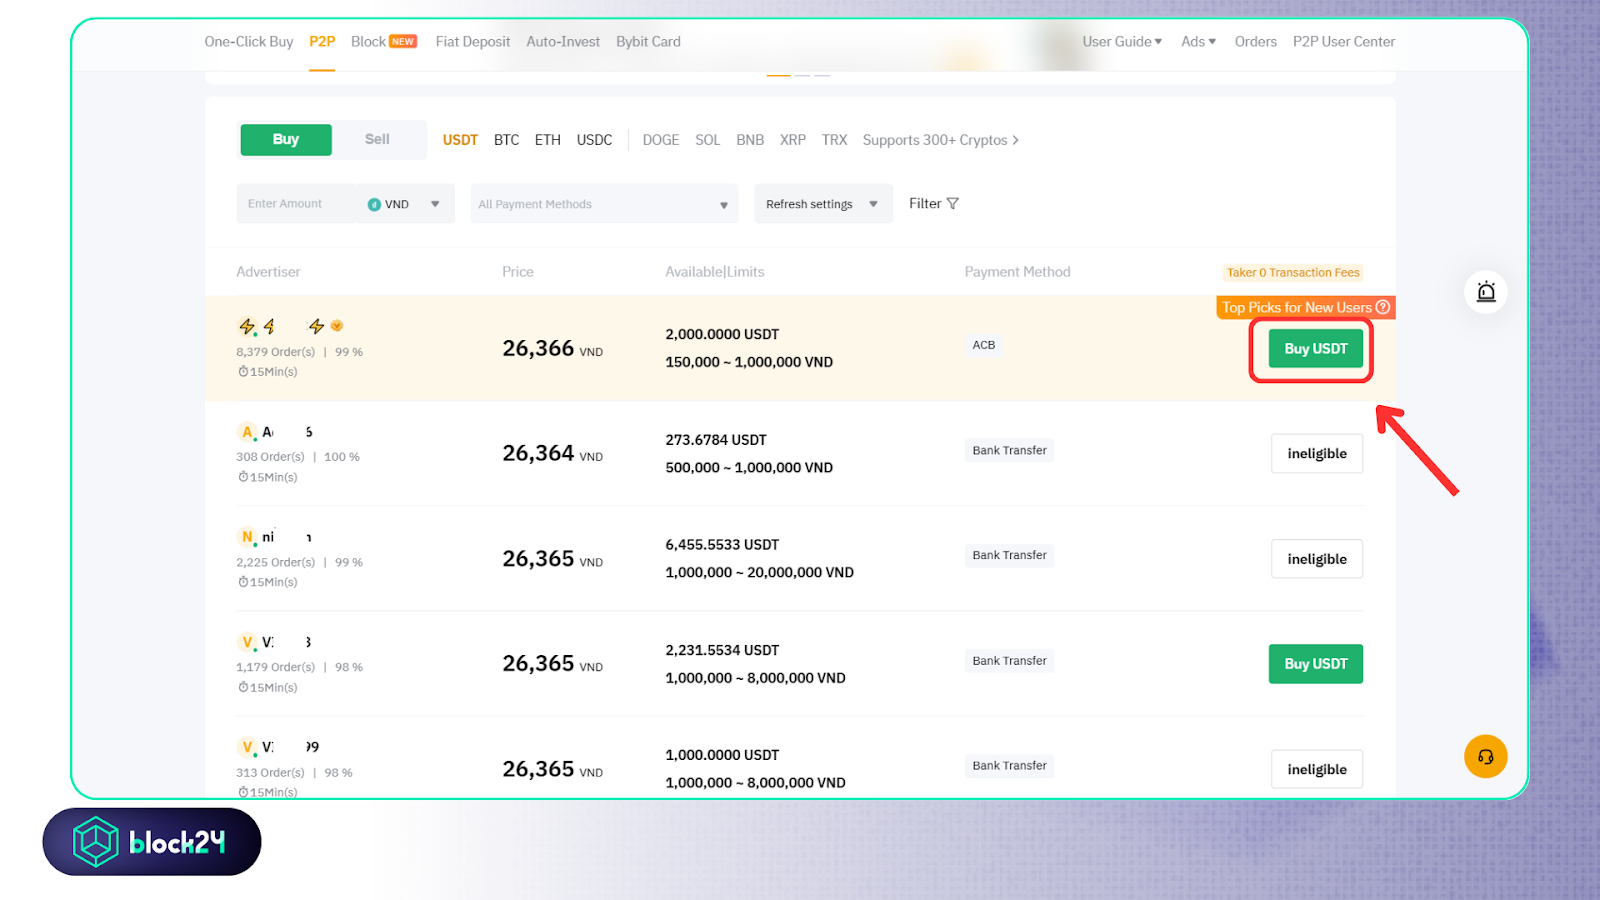Expand the Ads menu

1198,42
